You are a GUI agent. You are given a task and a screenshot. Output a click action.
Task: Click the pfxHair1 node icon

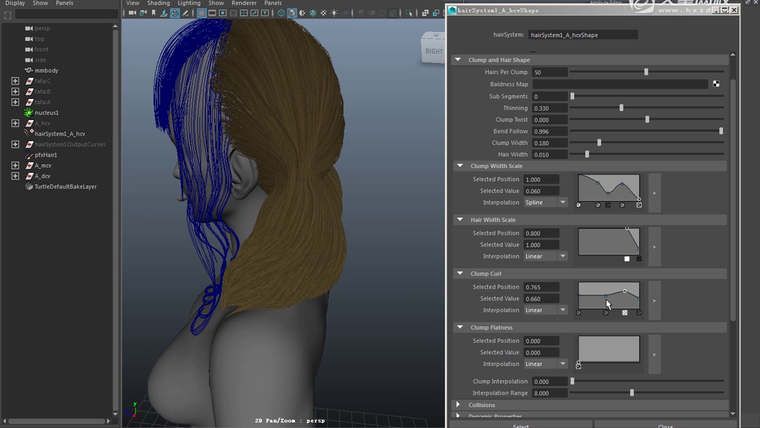[28, 155]
